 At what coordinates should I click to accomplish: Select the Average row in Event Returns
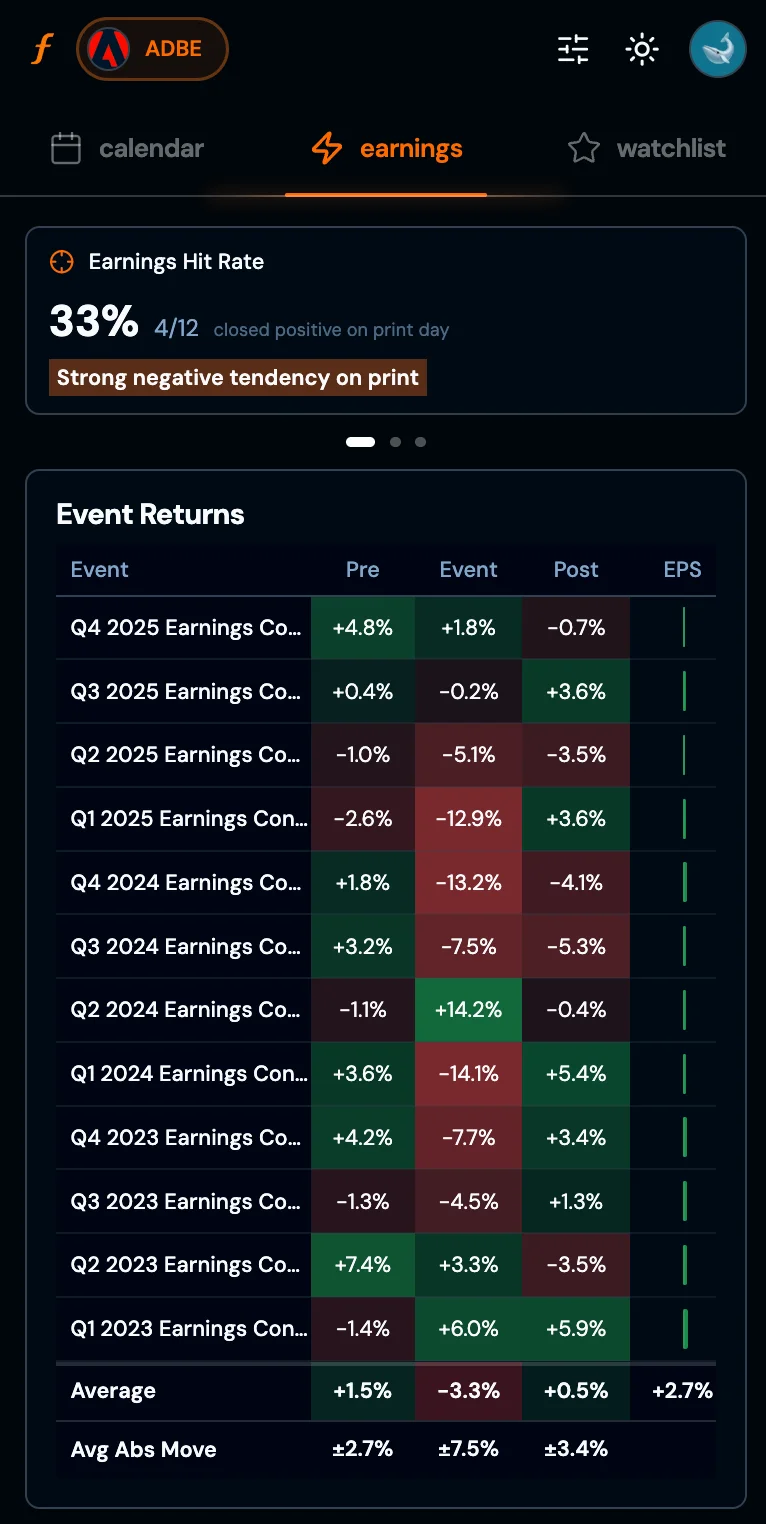click(x=113, y=1390)
